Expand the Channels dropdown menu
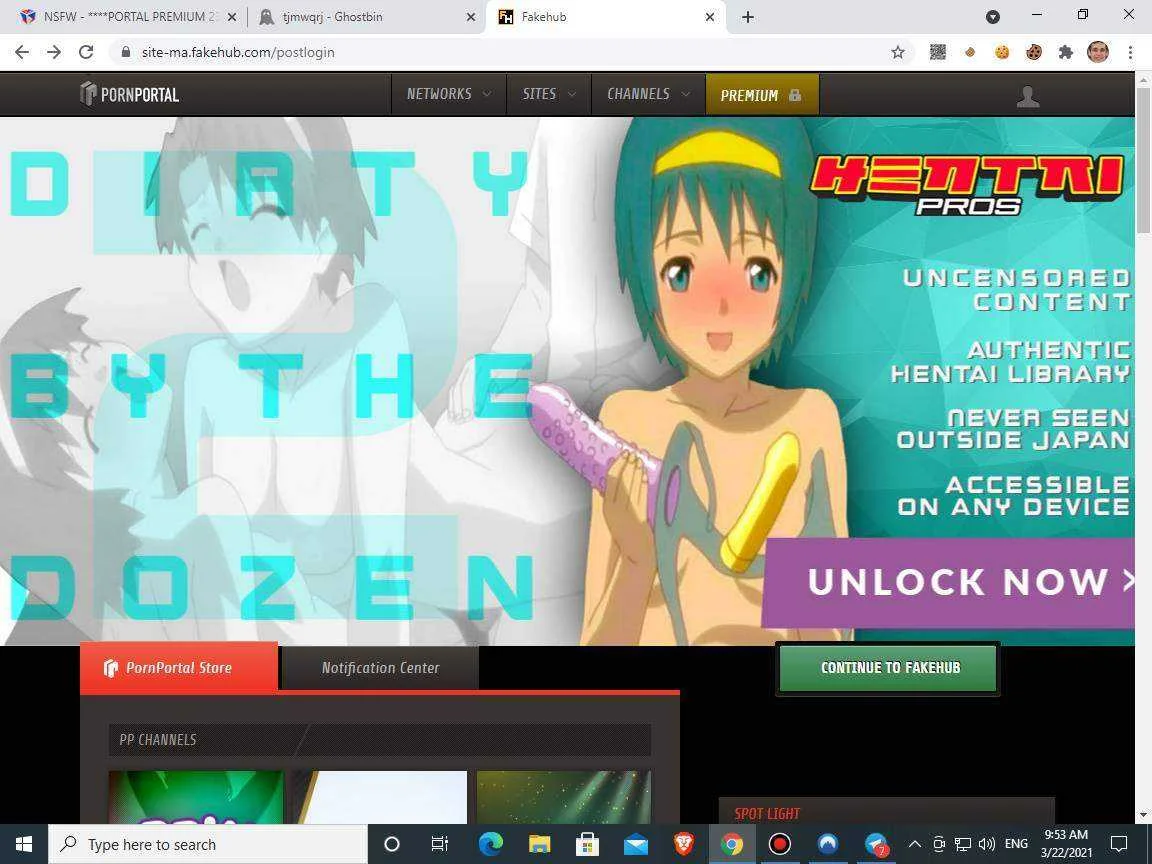This screenshot has width=1152, height=864. pyautogui.click(x=649, y=94)
